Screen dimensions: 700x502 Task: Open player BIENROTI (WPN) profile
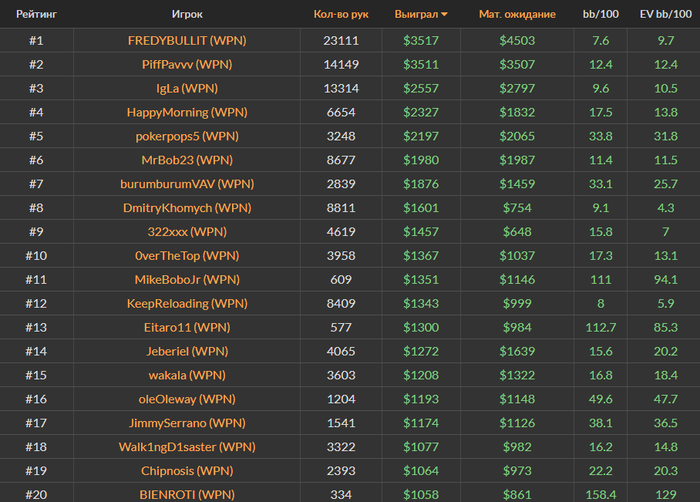tap(187, 495)
